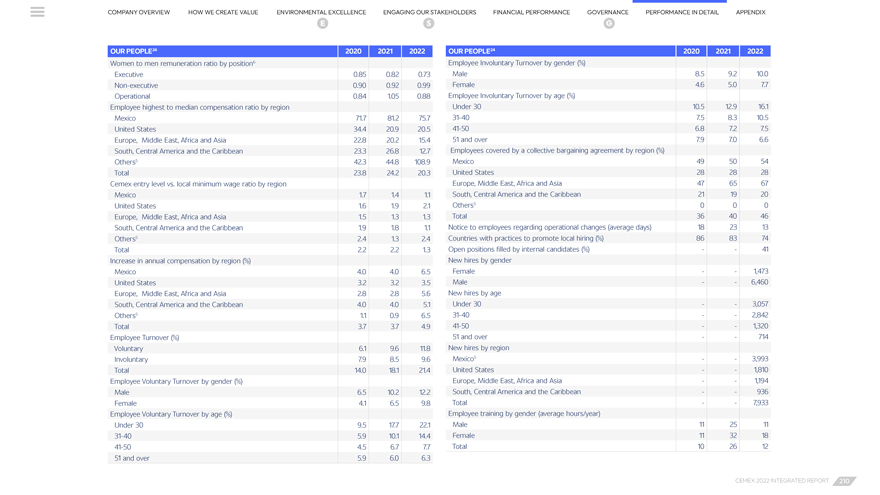Click 'Employees covered by a collective bargaining' heading
This screenshot has height=495, width=880.
coord(557,150)
